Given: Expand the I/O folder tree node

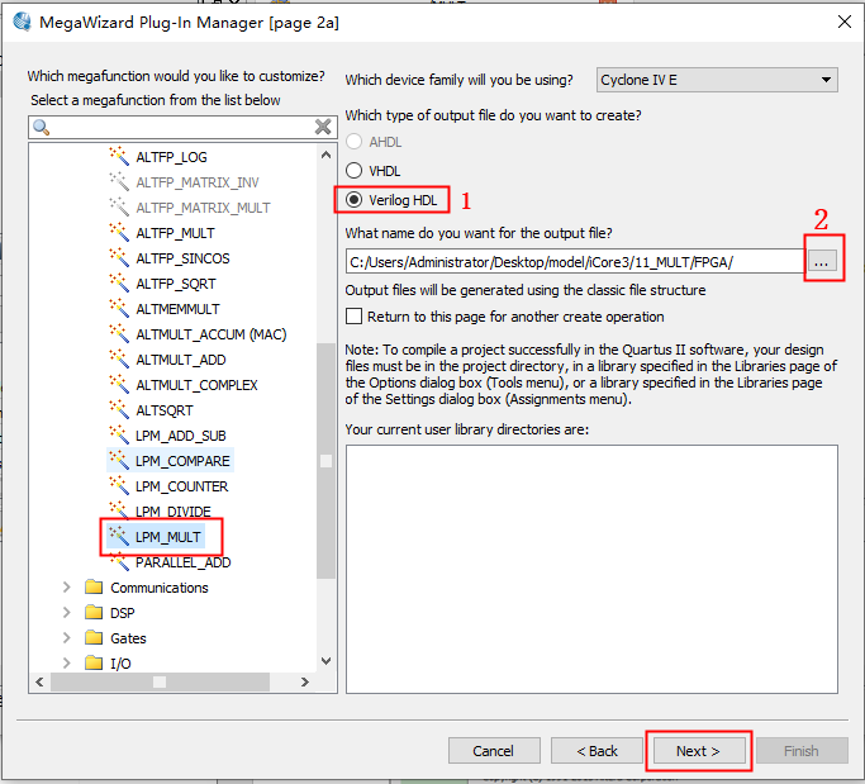Looking at the screenshot, I should 67,663.
